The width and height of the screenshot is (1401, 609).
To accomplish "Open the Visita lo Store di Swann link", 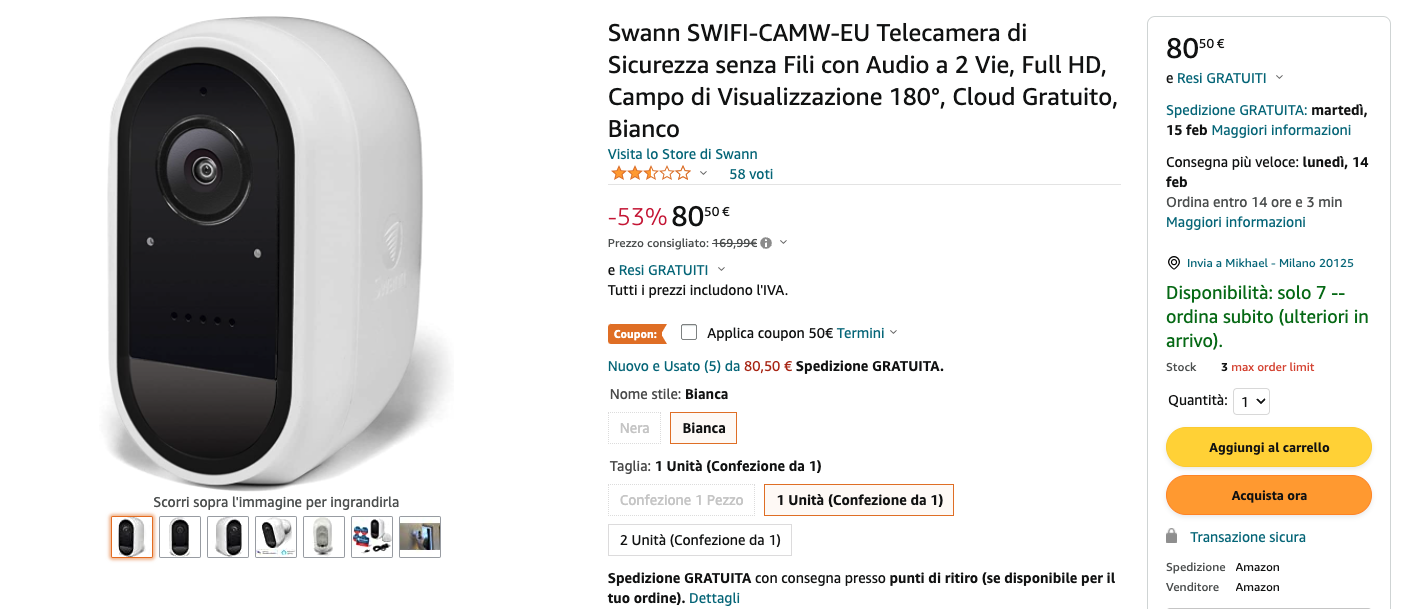I will (683, 154).
